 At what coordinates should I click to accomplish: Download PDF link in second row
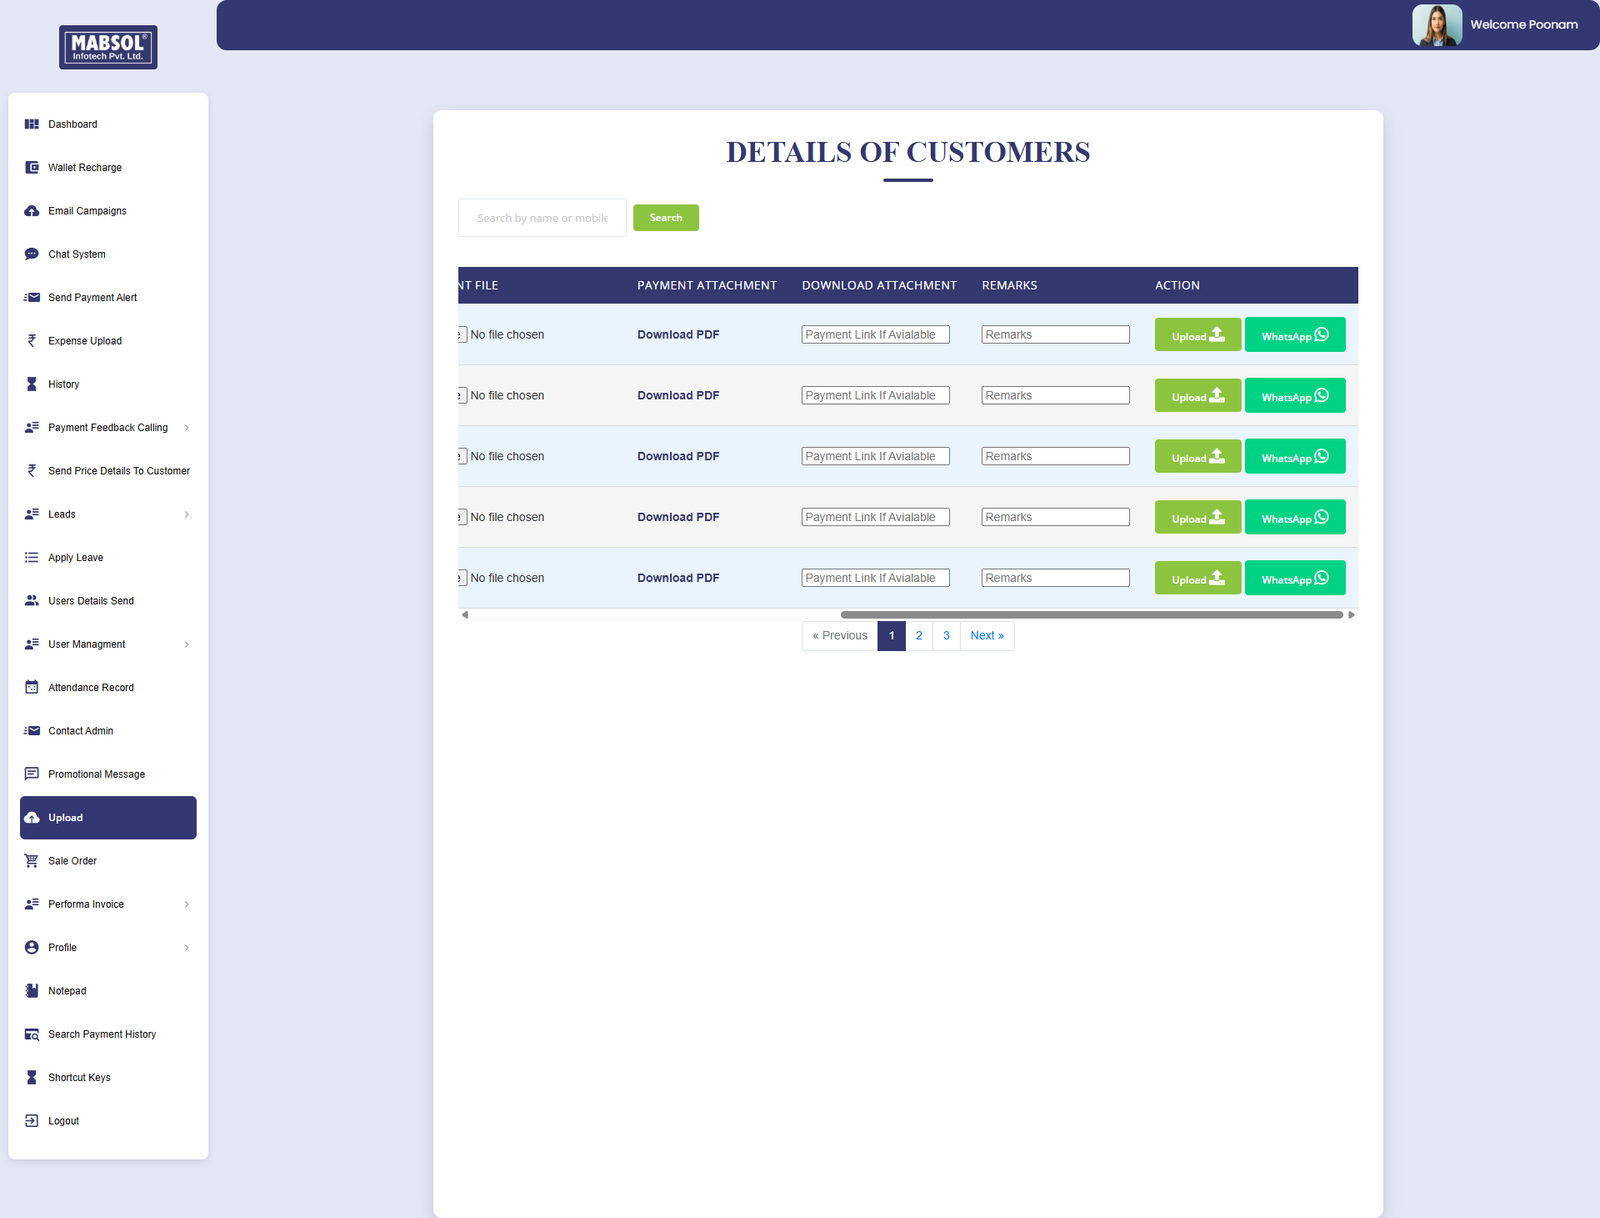[x=678, y=396]
